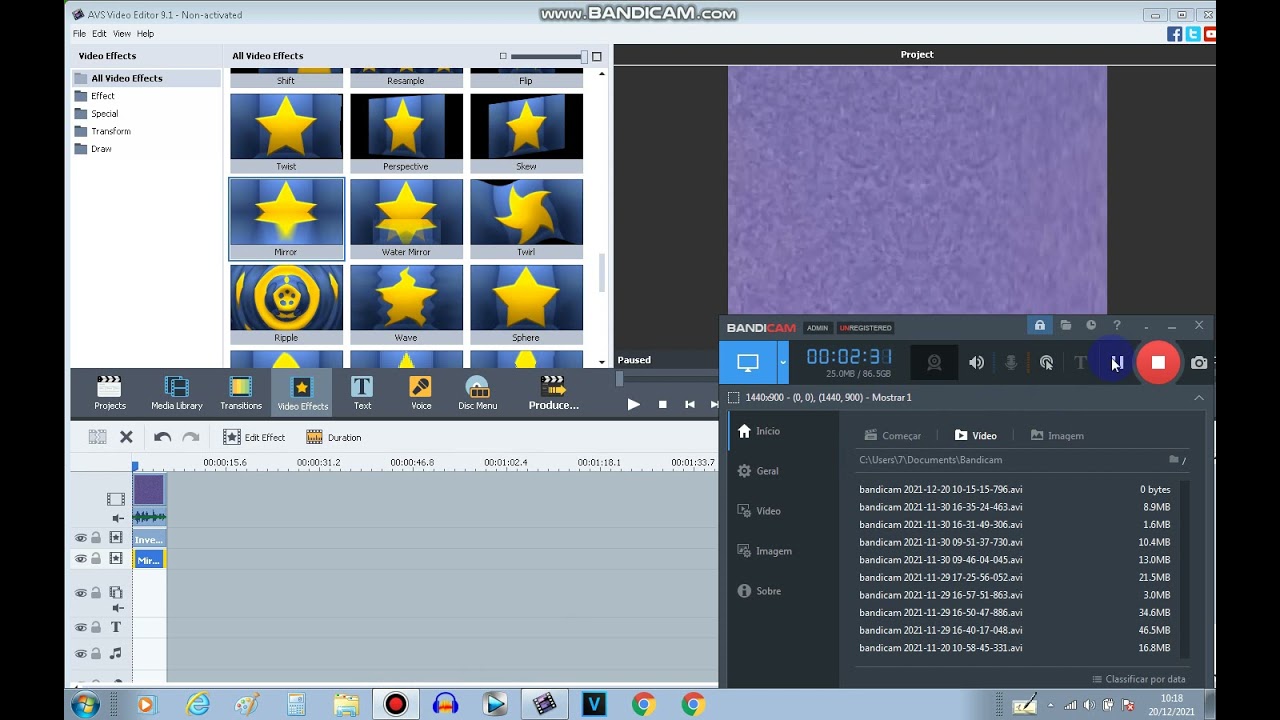Select the Video Effects toolbar button
Image resolution: width=1280 pixels, height=720 pixels.
(x=302, y=393)
